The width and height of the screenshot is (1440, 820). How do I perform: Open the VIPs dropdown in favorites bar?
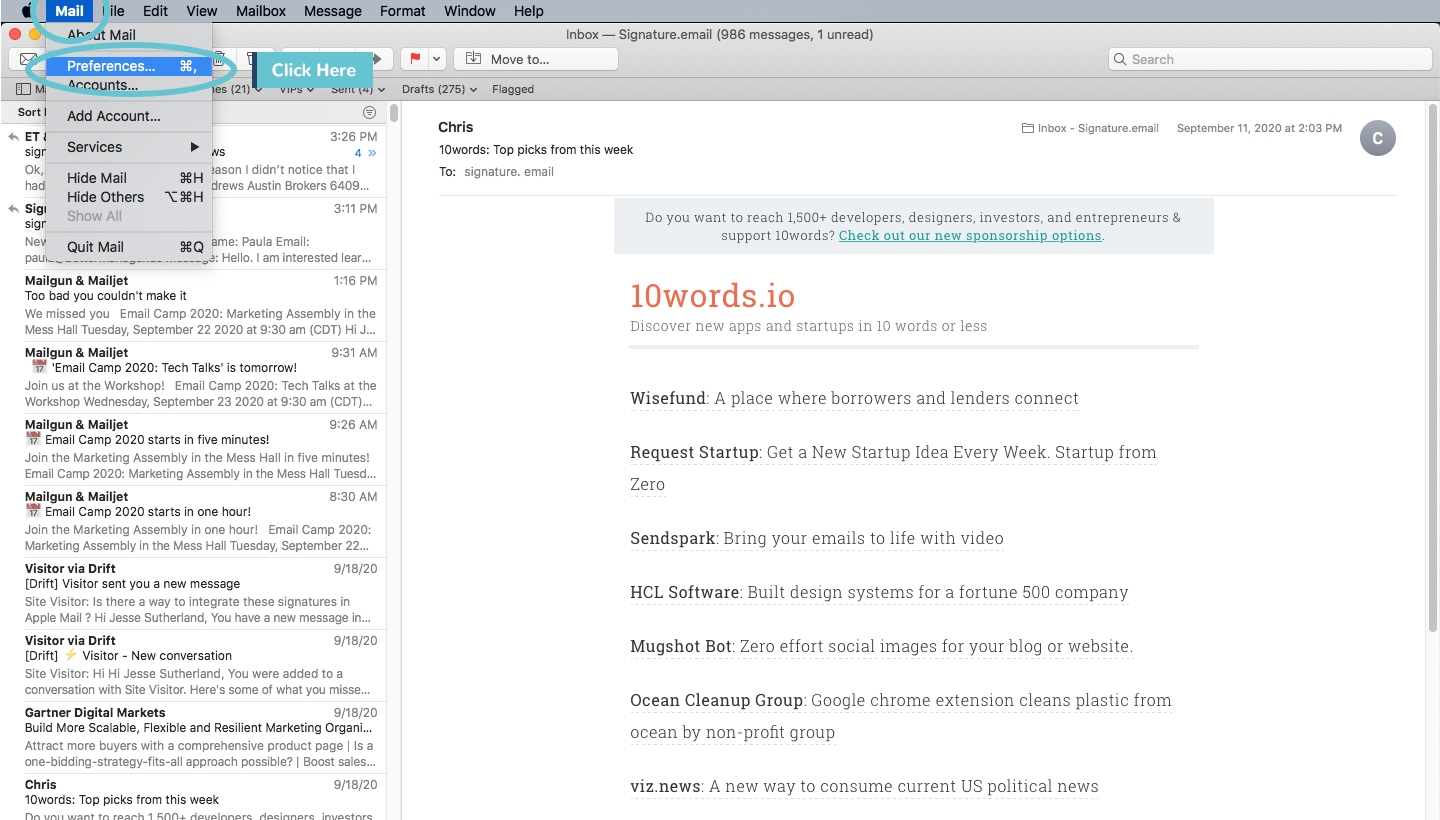click(x=296, y=89)
